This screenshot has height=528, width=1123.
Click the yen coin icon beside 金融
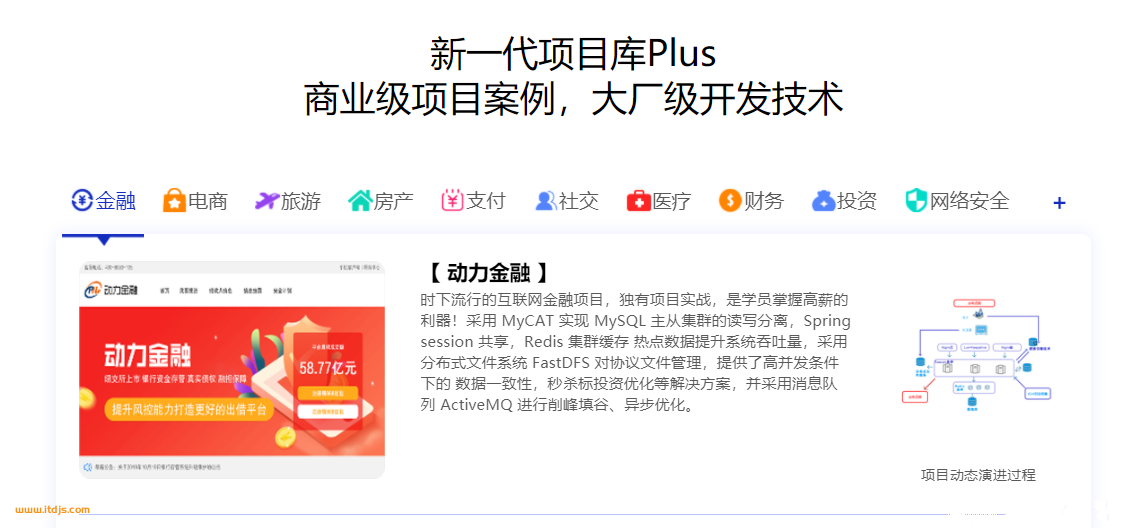(x=82, y=200)
